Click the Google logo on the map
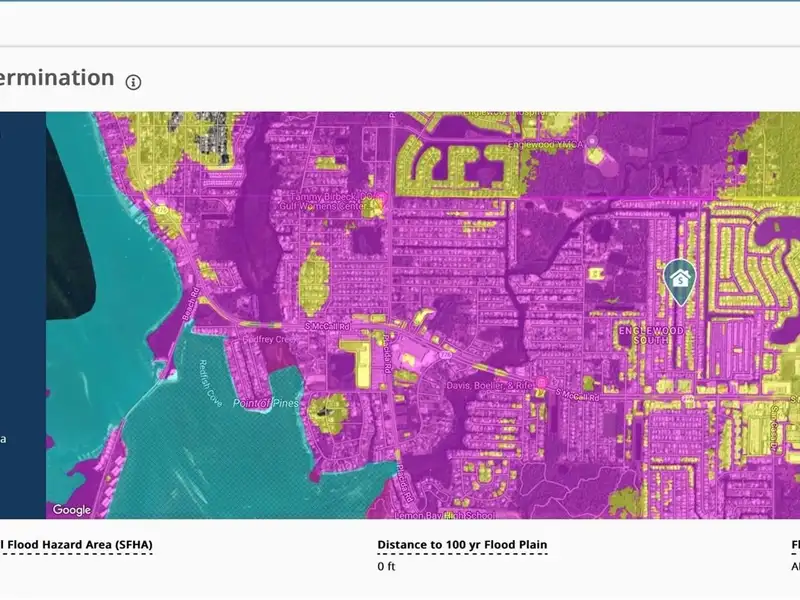The image size is (800, 600). tap(72, 510)
